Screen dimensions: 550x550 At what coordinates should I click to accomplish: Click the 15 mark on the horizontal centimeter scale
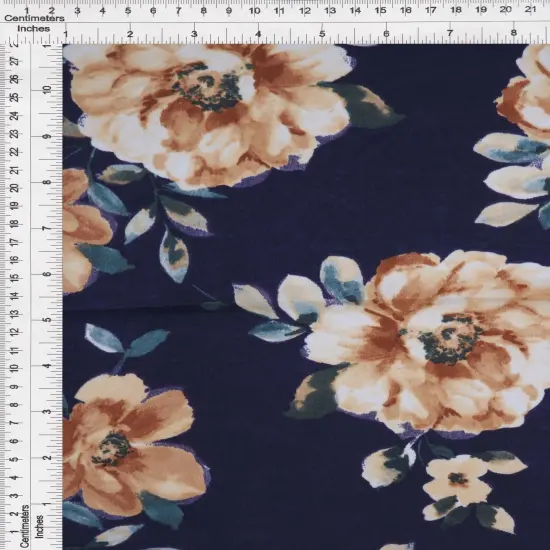click(381, 11)
